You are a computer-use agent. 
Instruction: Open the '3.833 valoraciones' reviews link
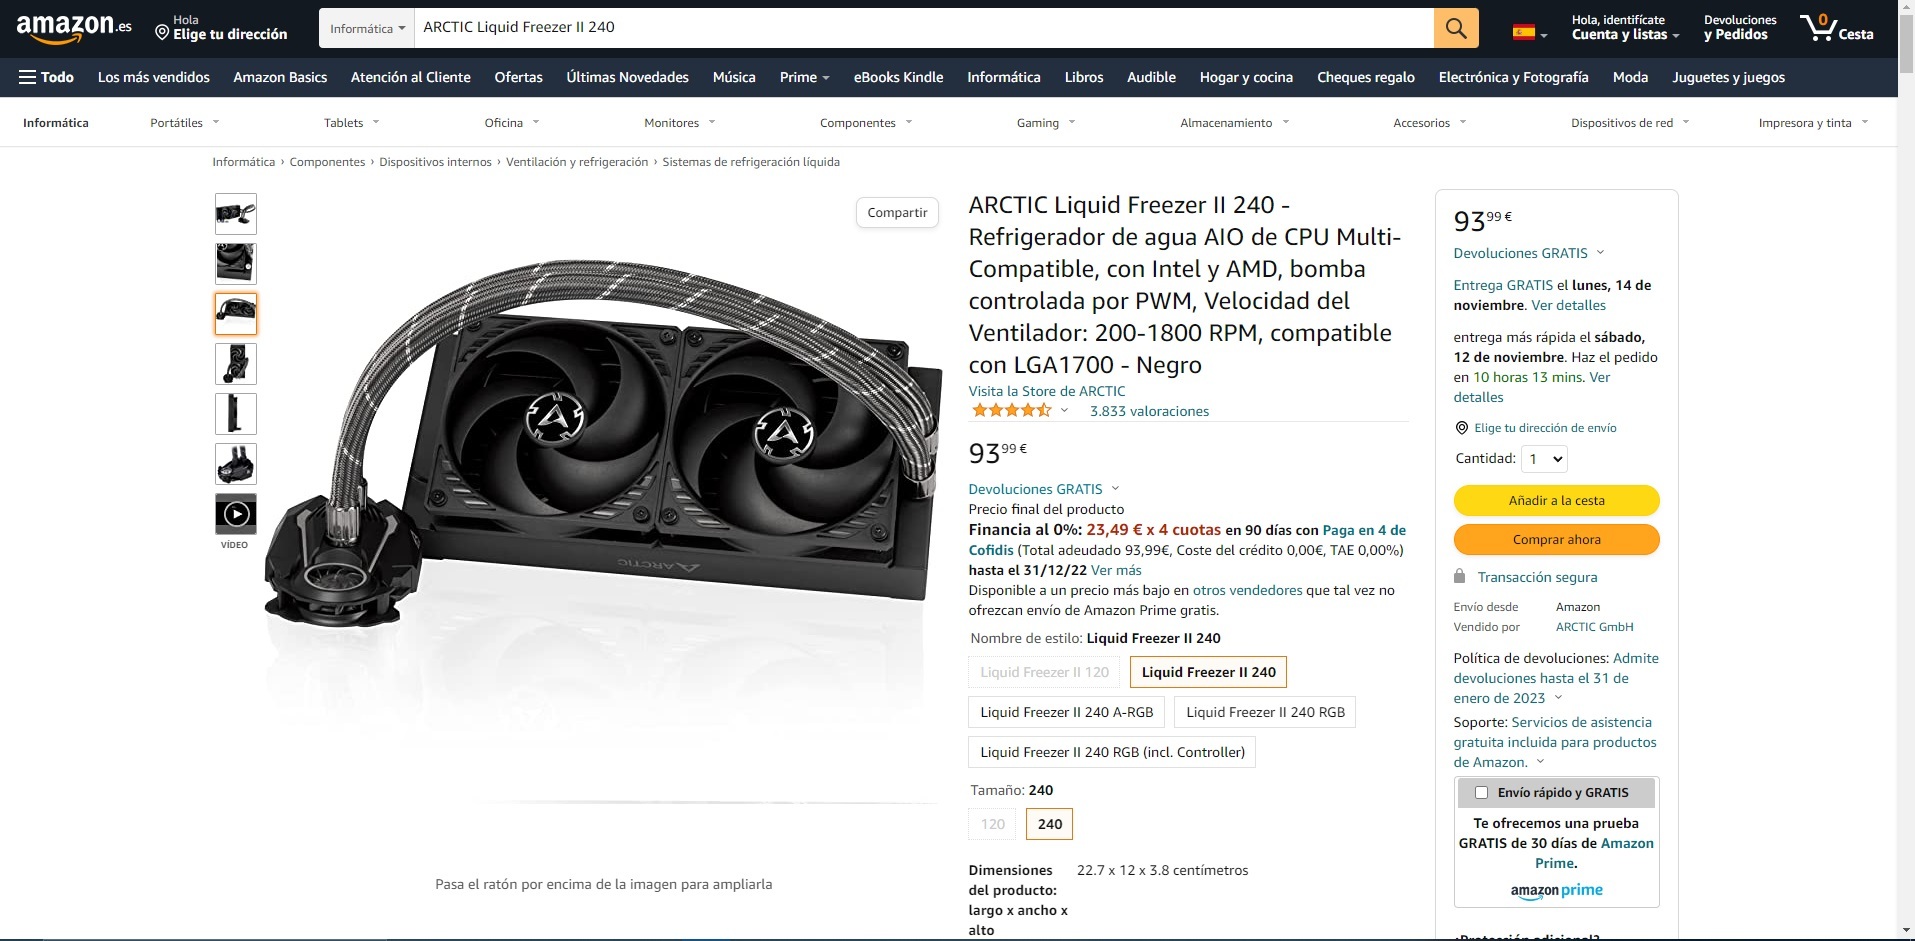[x=1149, y=411]
